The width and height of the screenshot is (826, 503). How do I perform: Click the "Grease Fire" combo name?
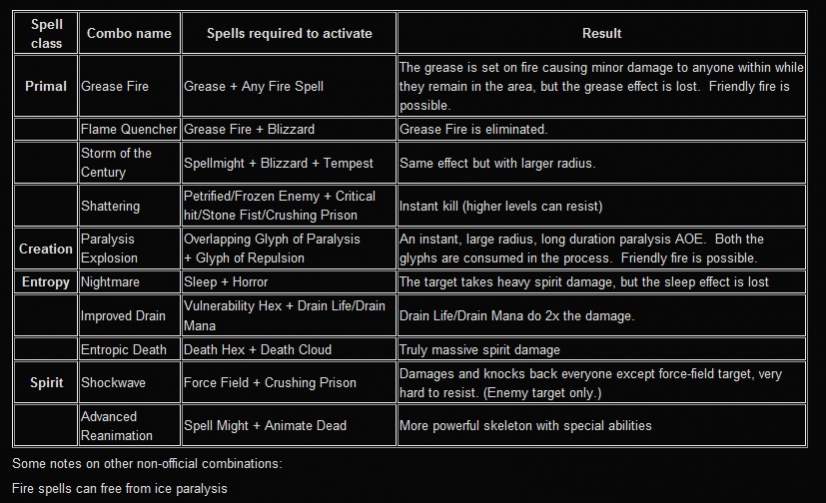(x=115, y=86)
